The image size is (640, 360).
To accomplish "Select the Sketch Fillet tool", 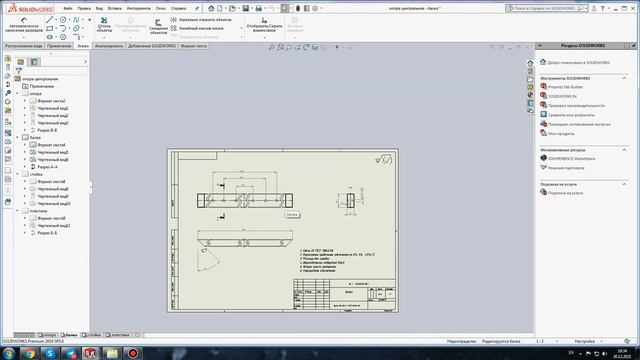I will [76, 37].
